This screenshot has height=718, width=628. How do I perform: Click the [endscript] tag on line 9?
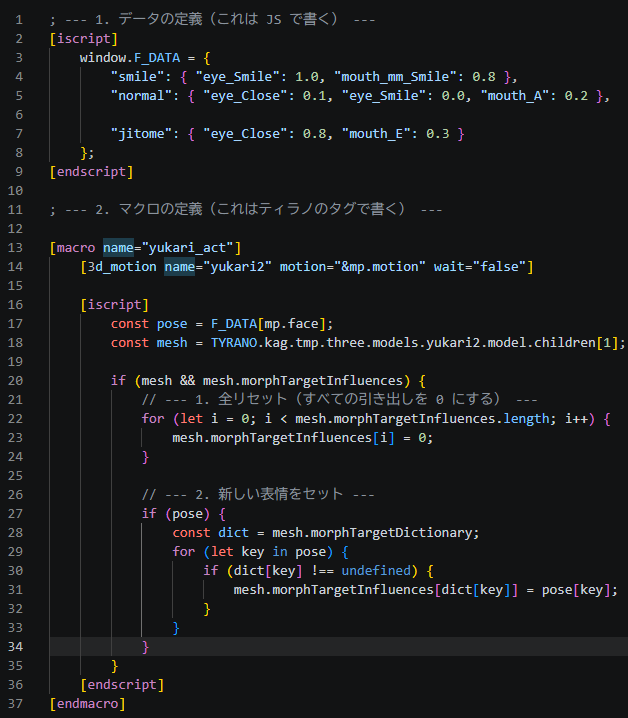coord(92,172)
